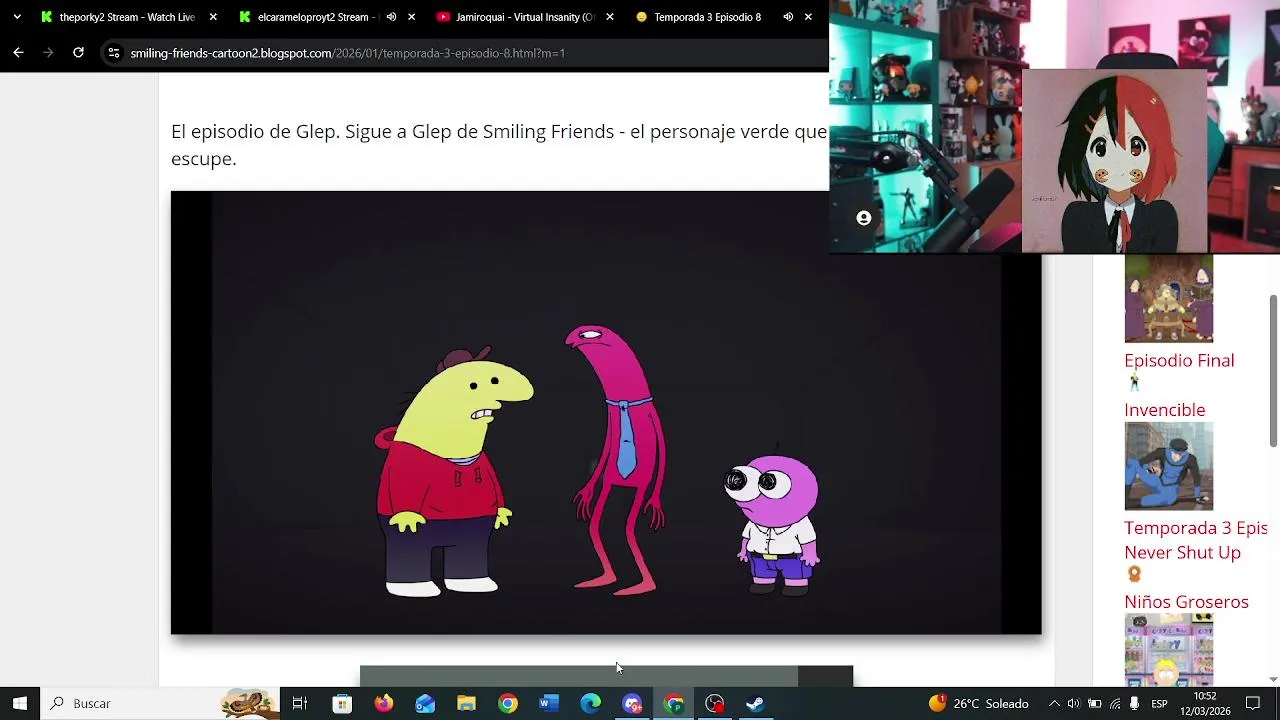Switch the ESP input language
1280x720 pixels.
[x=1159, y=703]
